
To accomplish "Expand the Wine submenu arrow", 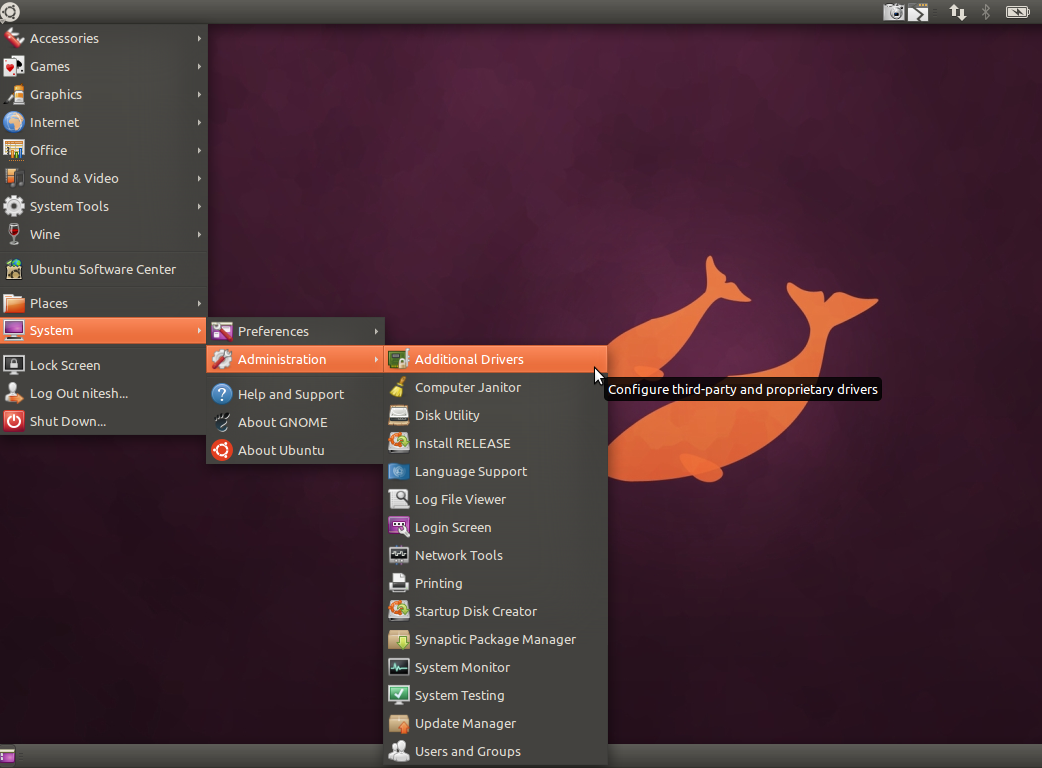I will 199,234.
